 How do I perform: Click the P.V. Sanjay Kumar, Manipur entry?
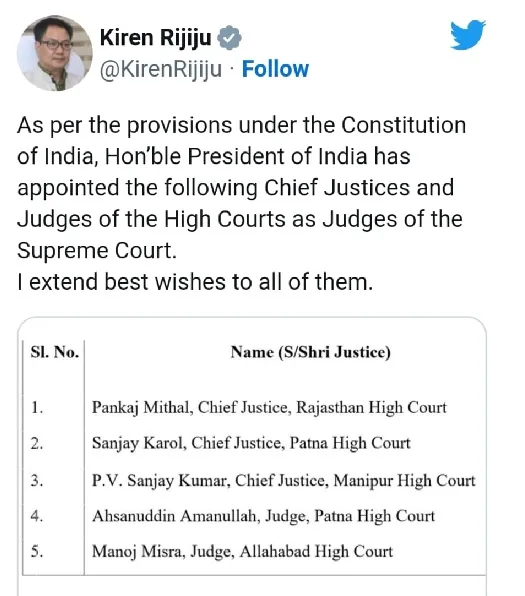coord(284,480)
